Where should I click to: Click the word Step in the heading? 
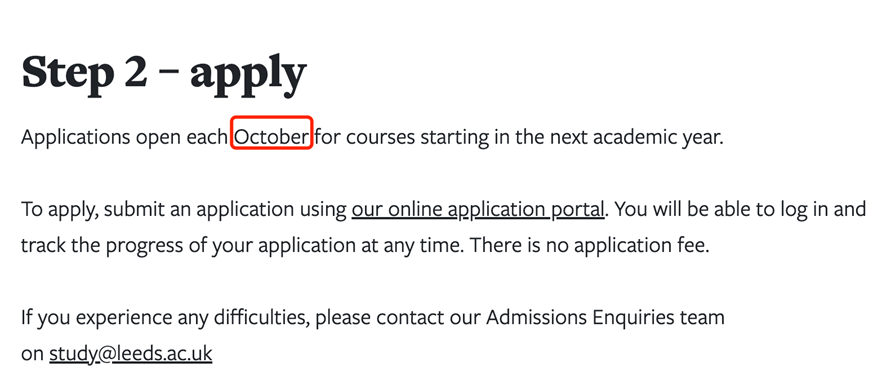click(x=68, y=73)
